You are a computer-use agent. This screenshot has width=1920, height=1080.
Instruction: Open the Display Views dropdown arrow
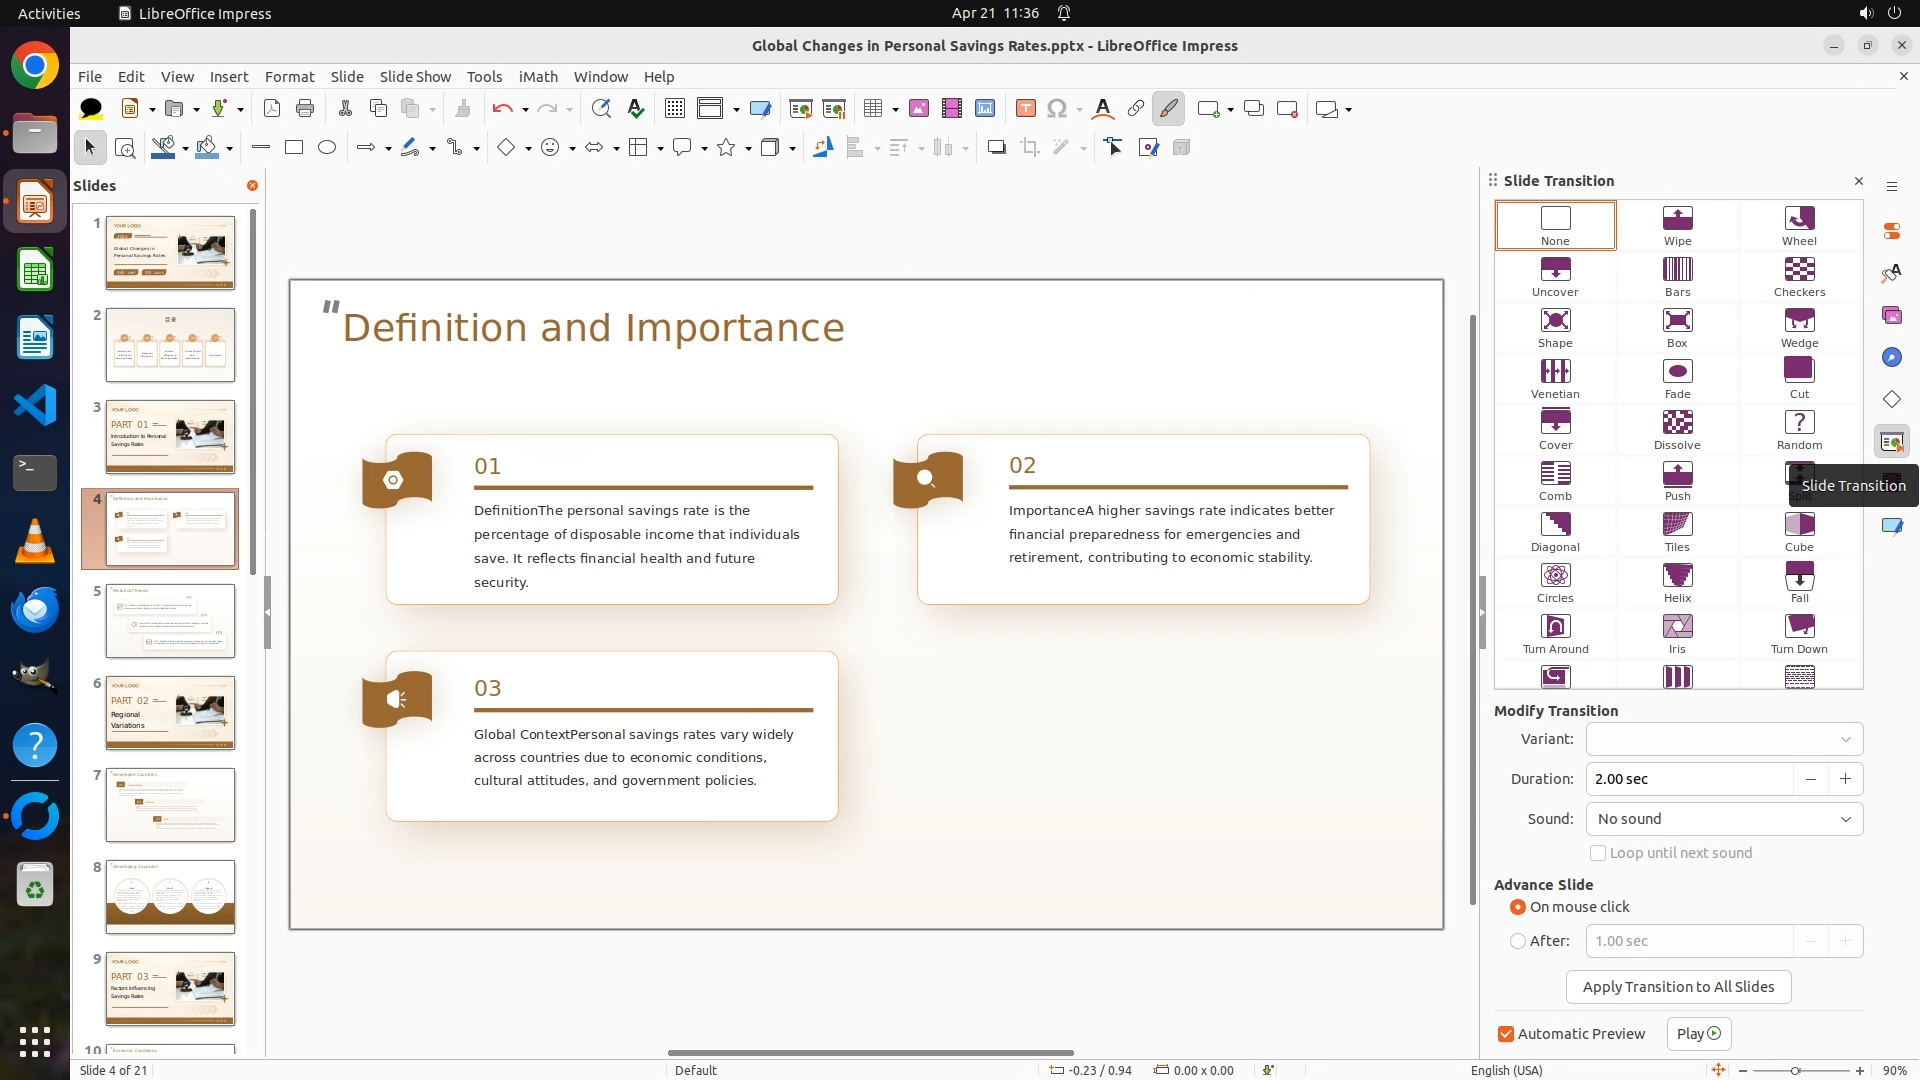736,109
